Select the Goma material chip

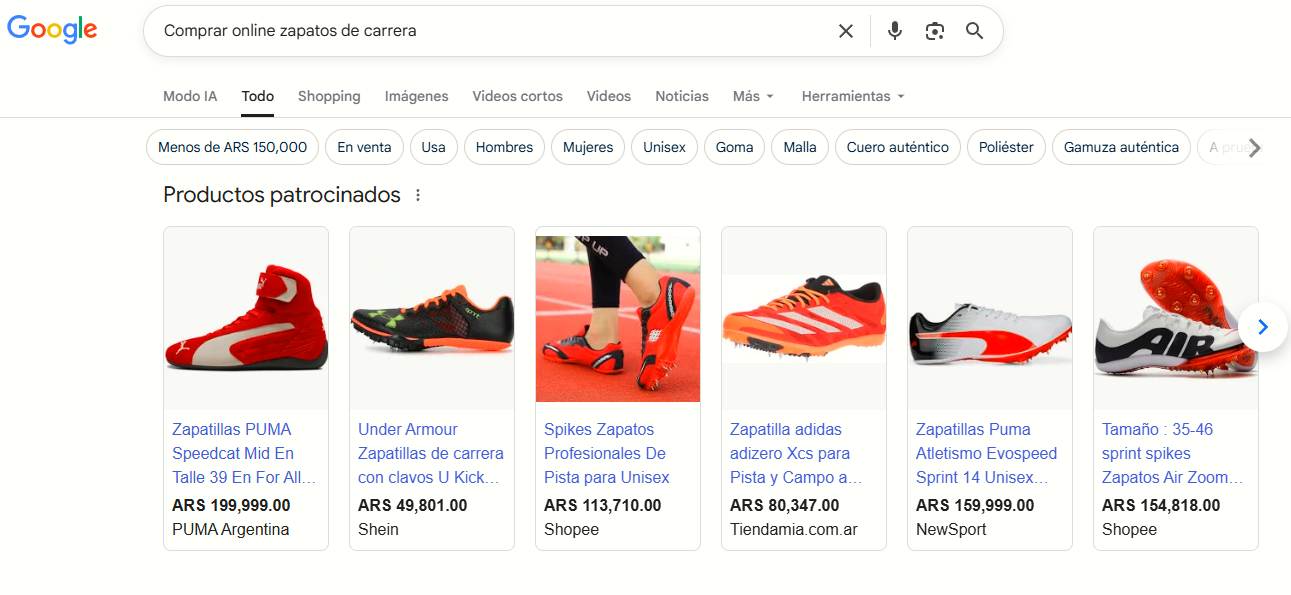(734, 147)
